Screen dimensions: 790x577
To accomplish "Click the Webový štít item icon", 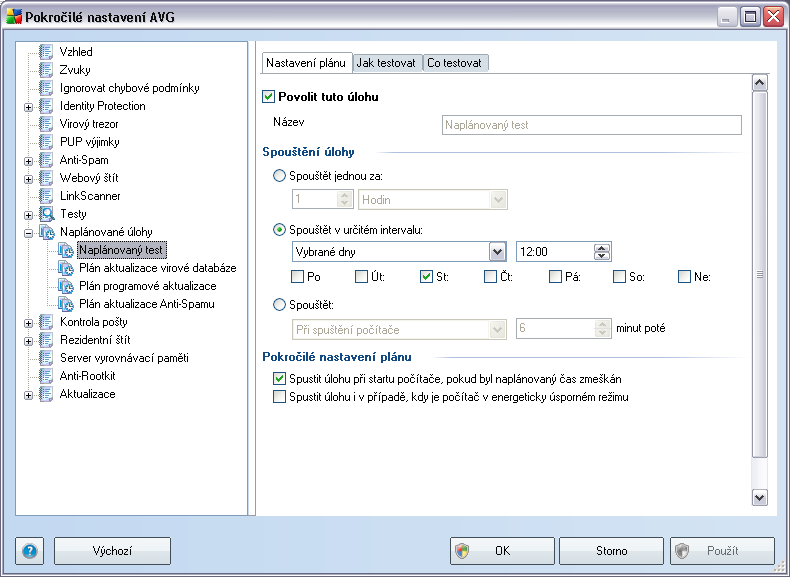I will (x=46, y=178).
